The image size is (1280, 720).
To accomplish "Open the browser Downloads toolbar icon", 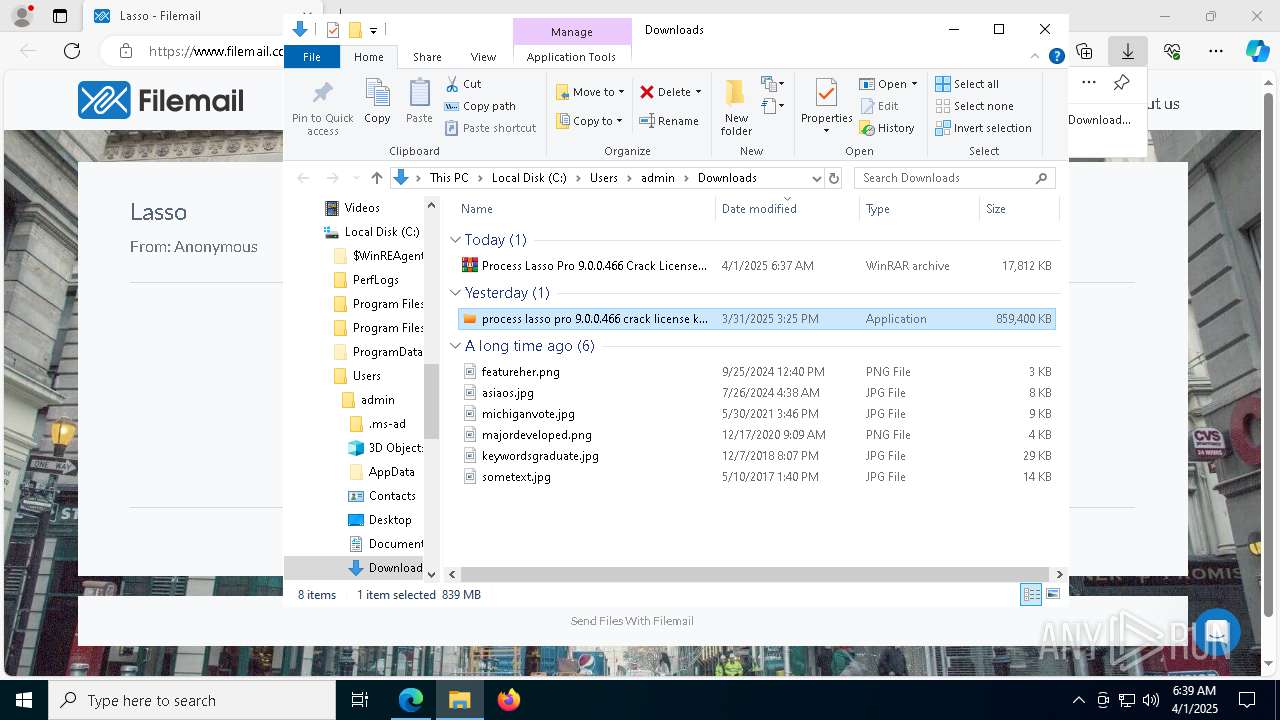I will click(1127, 51).
